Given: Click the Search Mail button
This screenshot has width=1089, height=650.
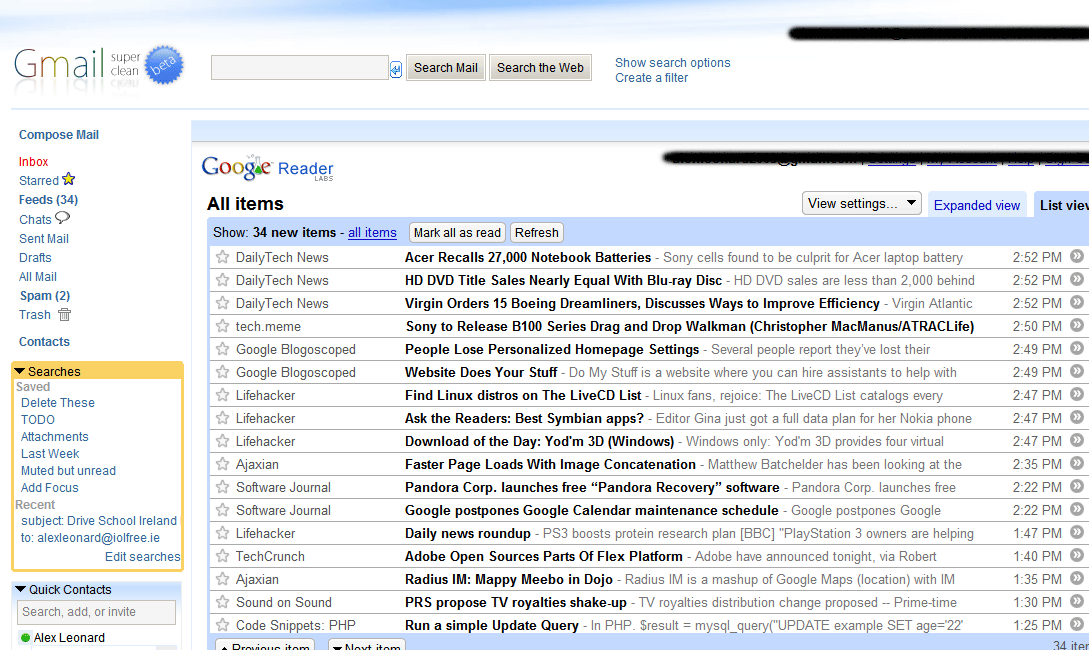Looking at the screenshot, I should pos(446,67).
